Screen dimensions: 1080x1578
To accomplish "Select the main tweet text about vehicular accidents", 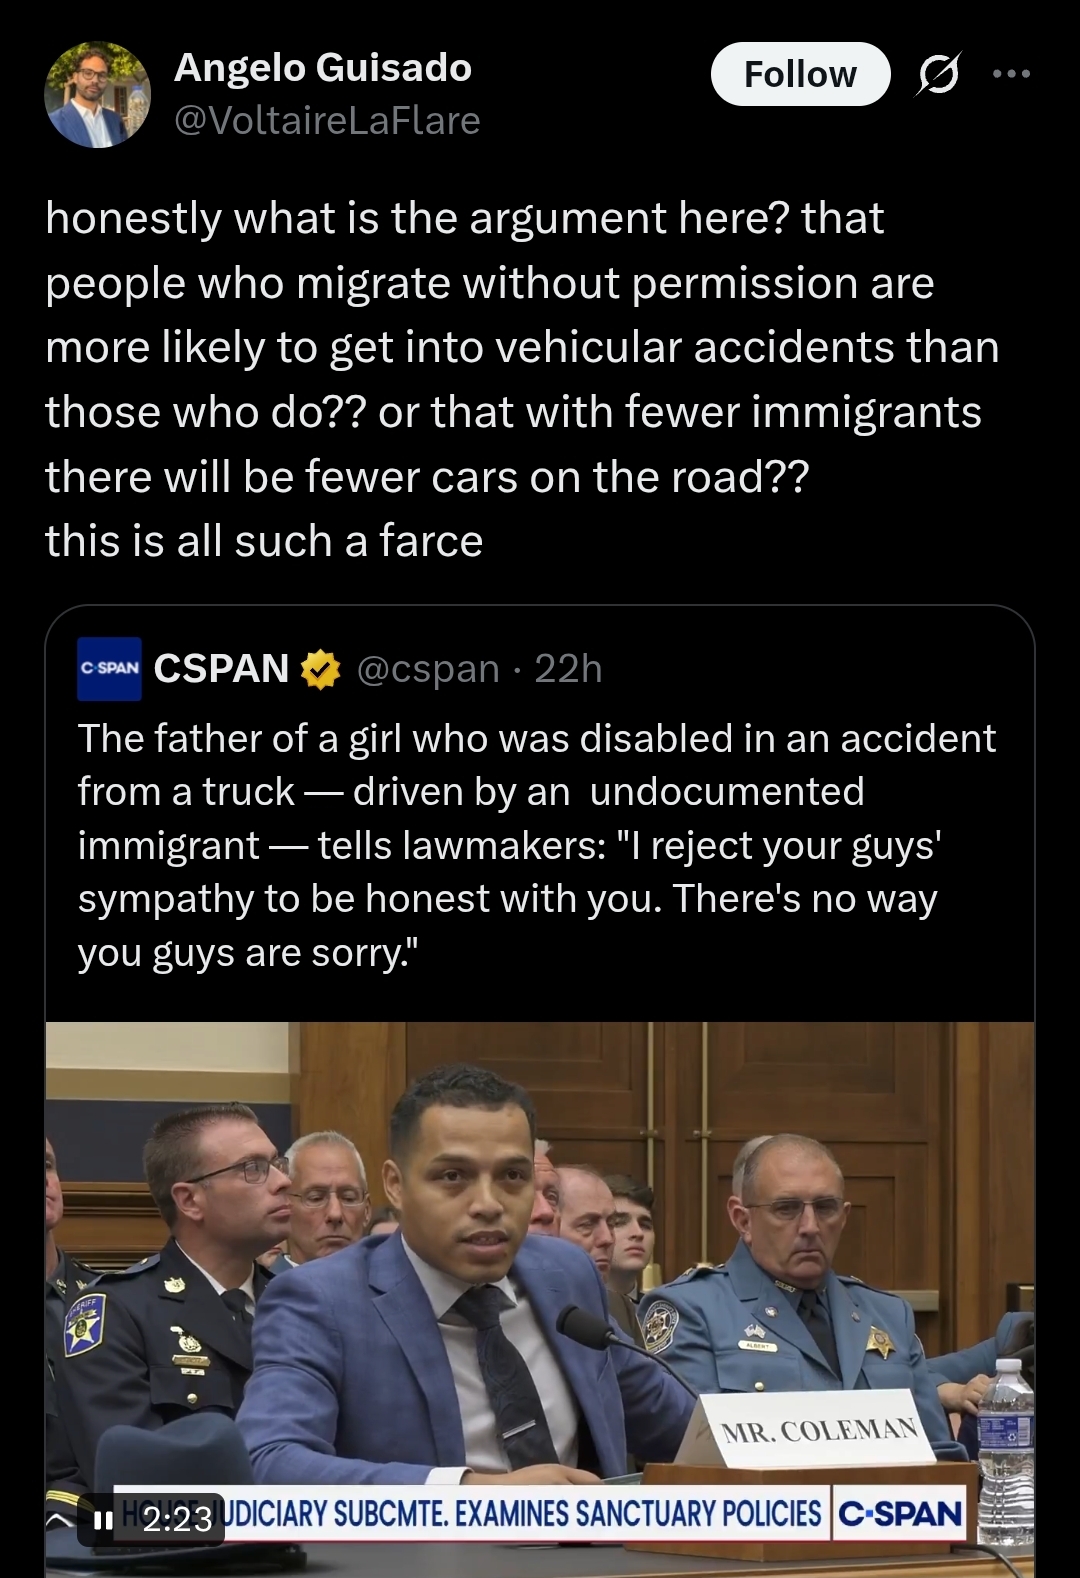I will click(522, 379).
